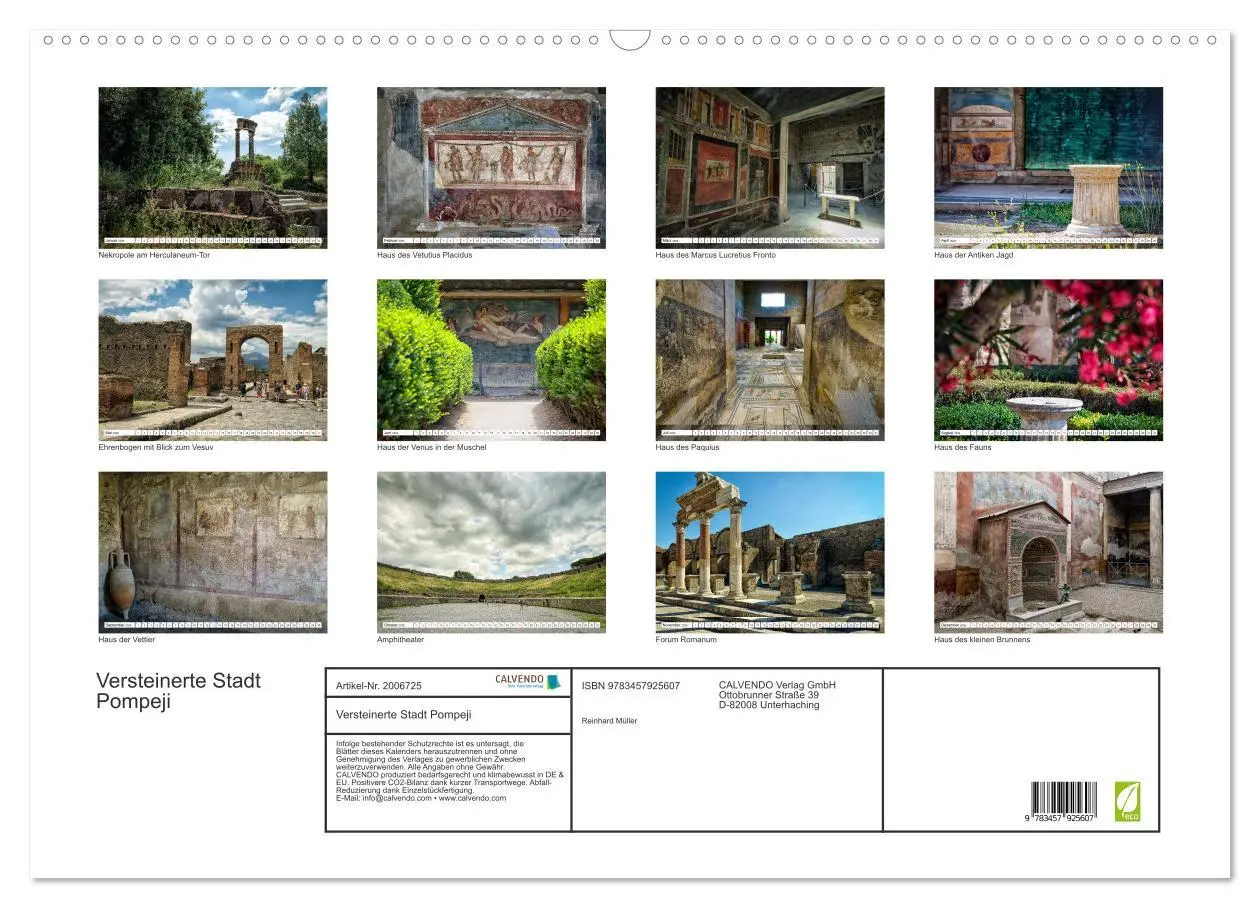Screen dimensions: 1260x908
Task: Click the ISBN barcode graphic
Action: pos(1062,798)
